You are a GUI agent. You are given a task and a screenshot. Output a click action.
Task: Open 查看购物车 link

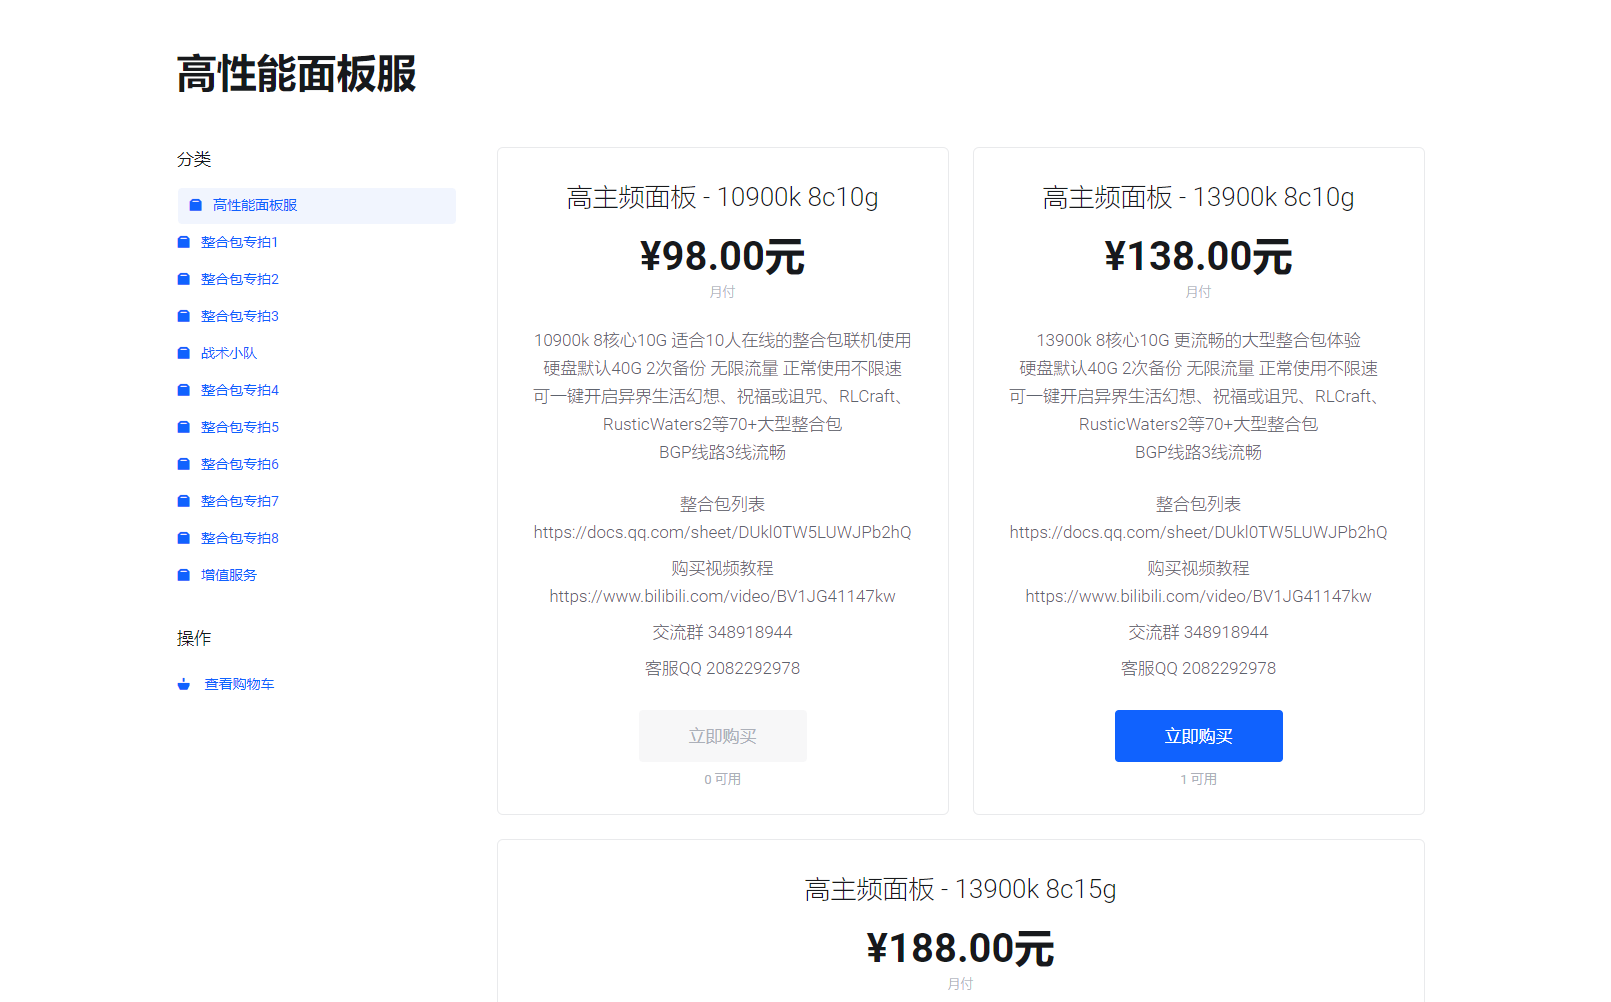coord(239,684)
